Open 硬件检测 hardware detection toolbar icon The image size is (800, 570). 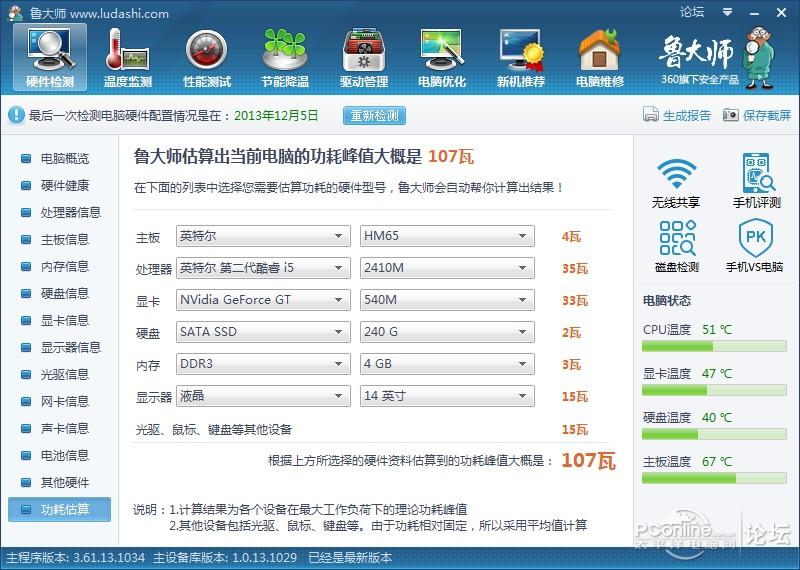click(x=49, y=57)
